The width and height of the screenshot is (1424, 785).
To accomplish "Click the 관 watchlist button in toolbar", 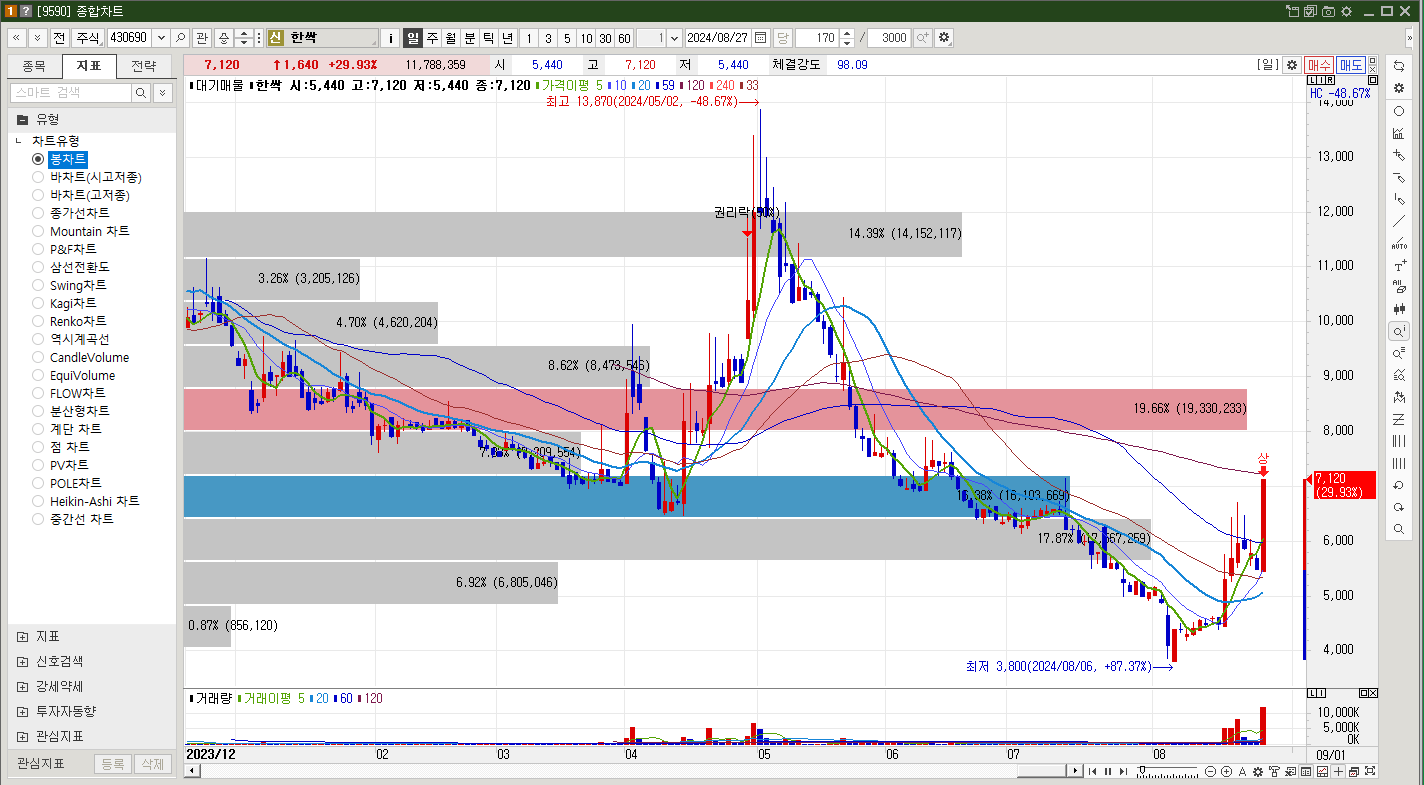I will tap(201, 38).
